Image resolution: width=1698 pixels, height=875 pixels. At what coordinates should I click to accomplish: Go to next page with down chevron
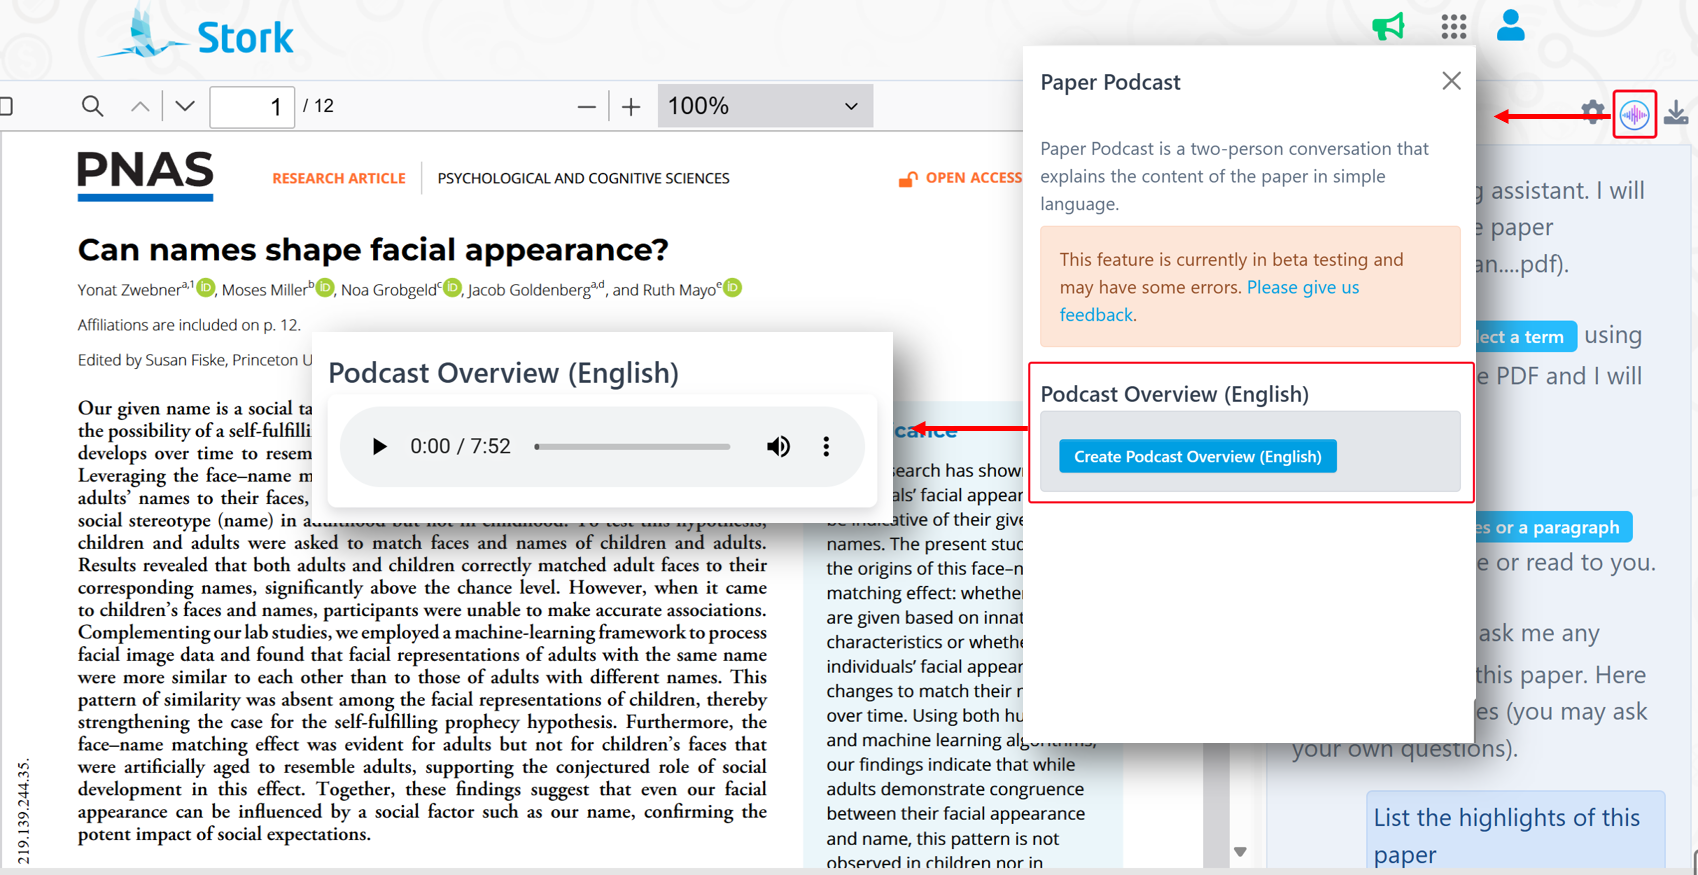click(x=185, y=106)
